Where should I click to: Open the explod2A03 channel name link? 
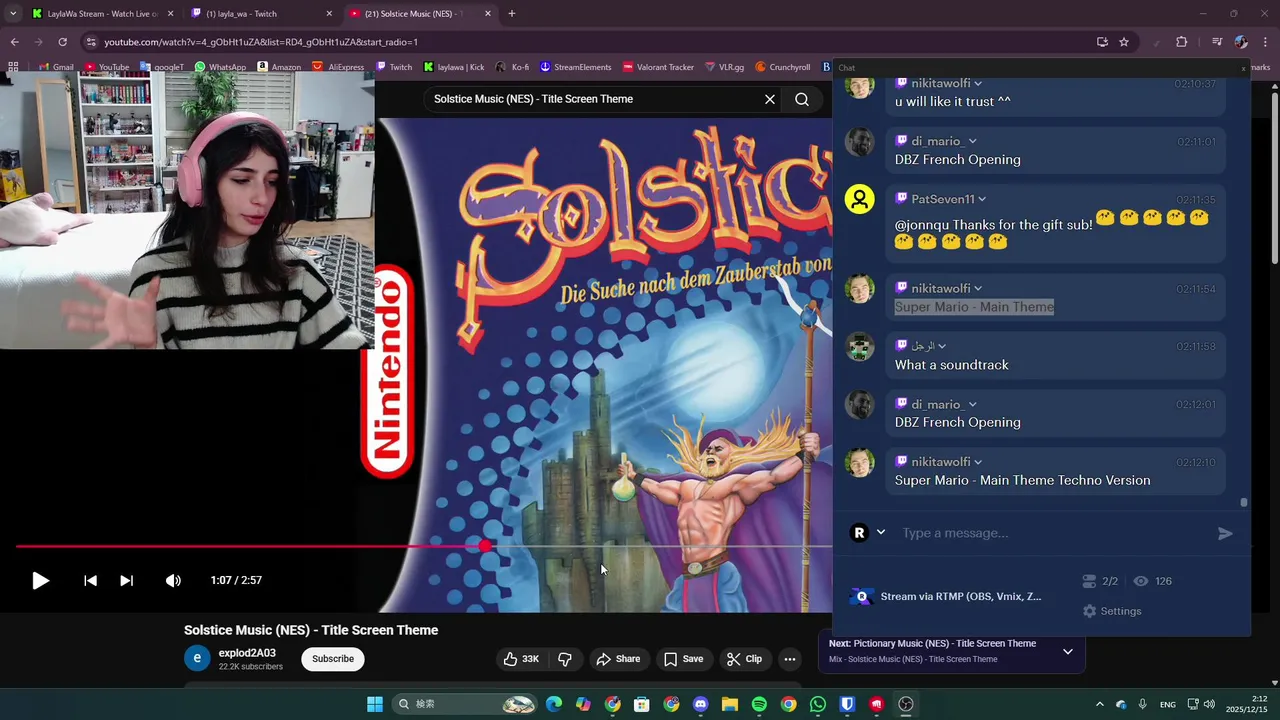tap(247, 653)
